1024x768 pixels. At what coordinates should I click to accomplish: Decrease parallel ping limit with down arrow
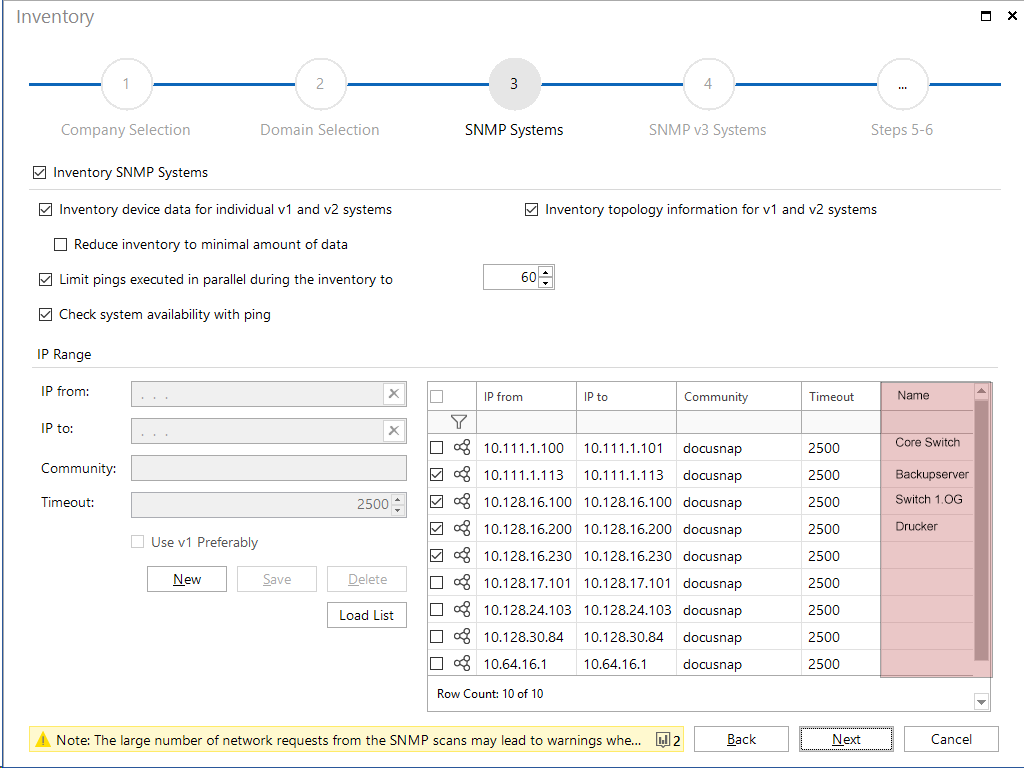(x=545, y=284)
